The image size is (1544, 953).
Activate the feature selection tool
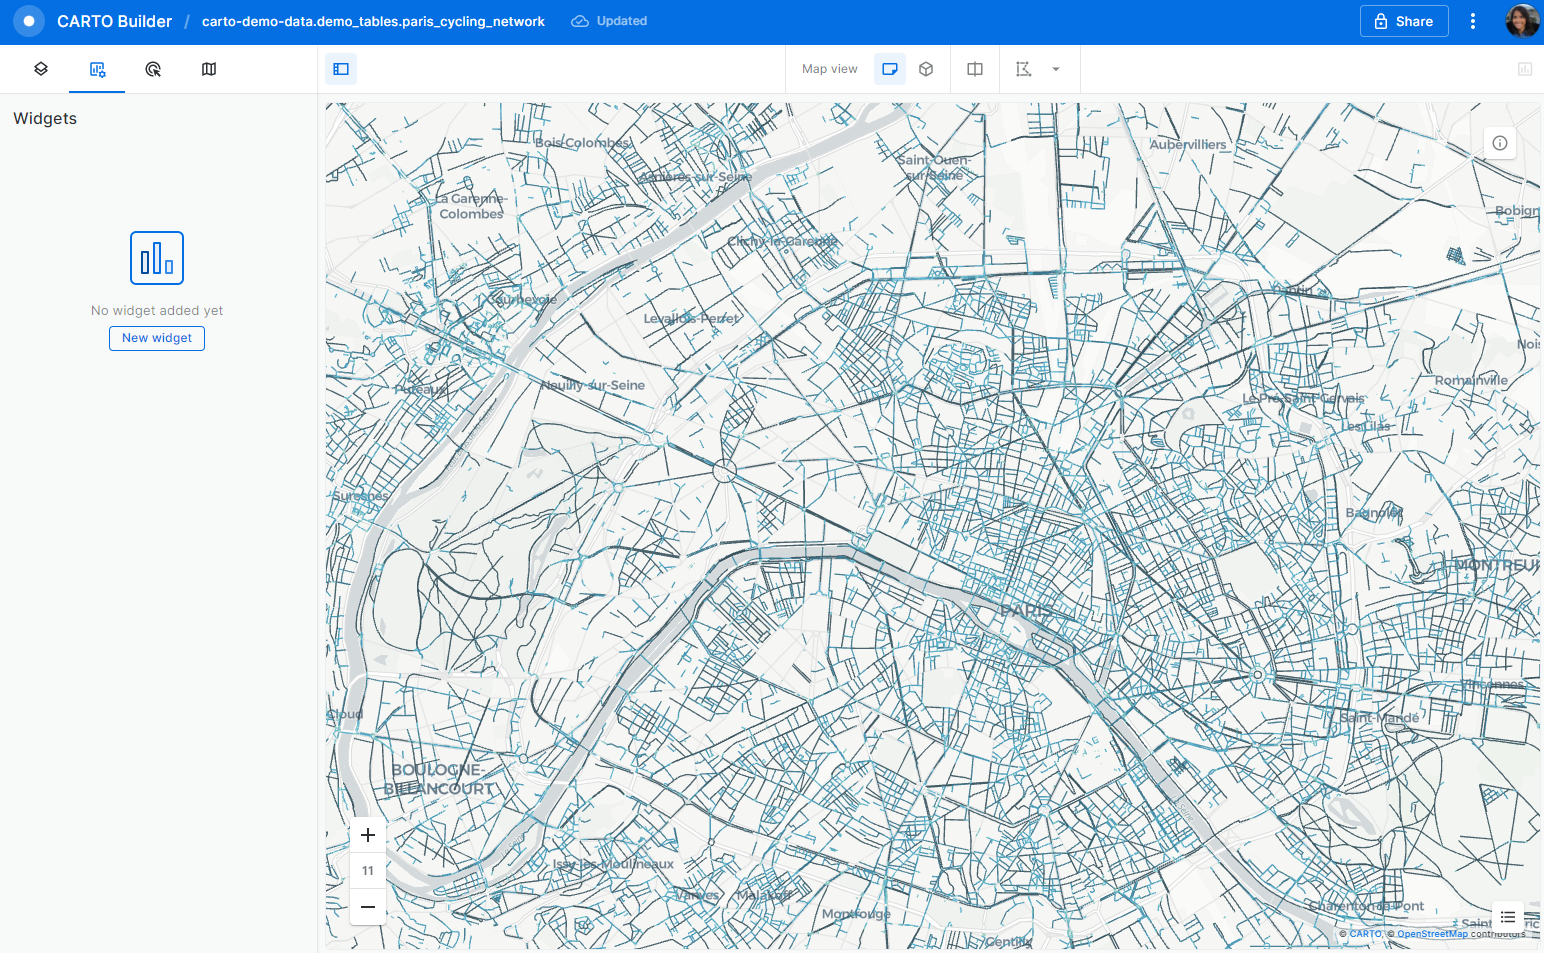(1023, 69)
